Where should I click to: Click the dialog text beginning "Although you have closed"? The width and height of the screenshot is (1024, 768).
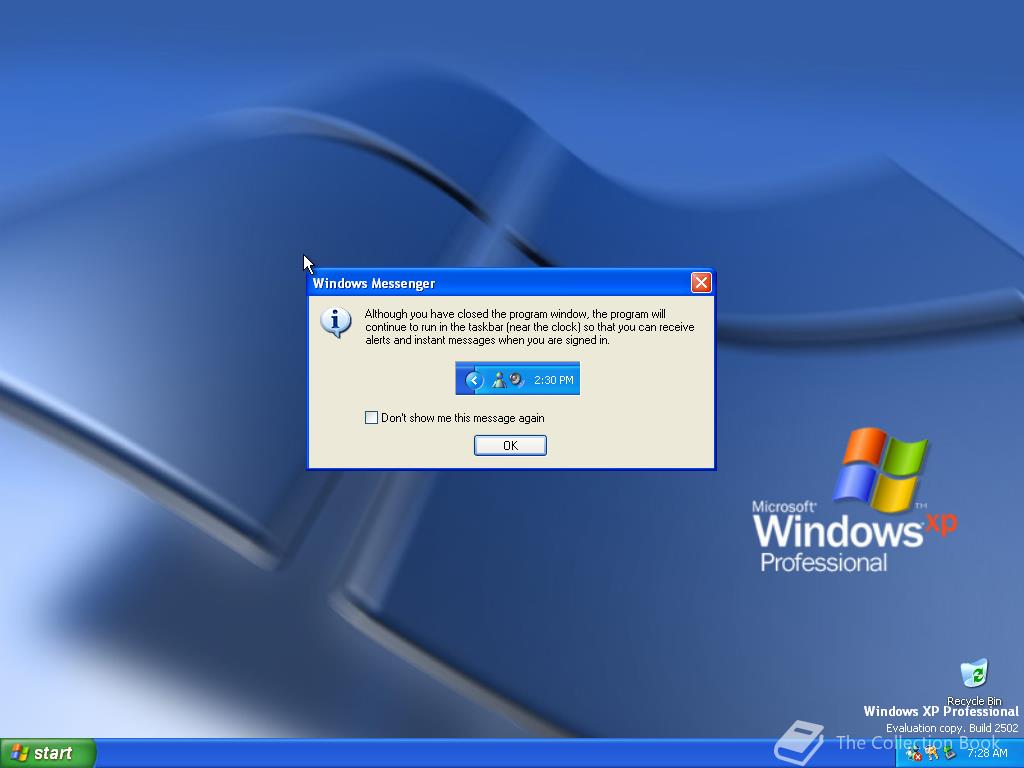[530, 327]
